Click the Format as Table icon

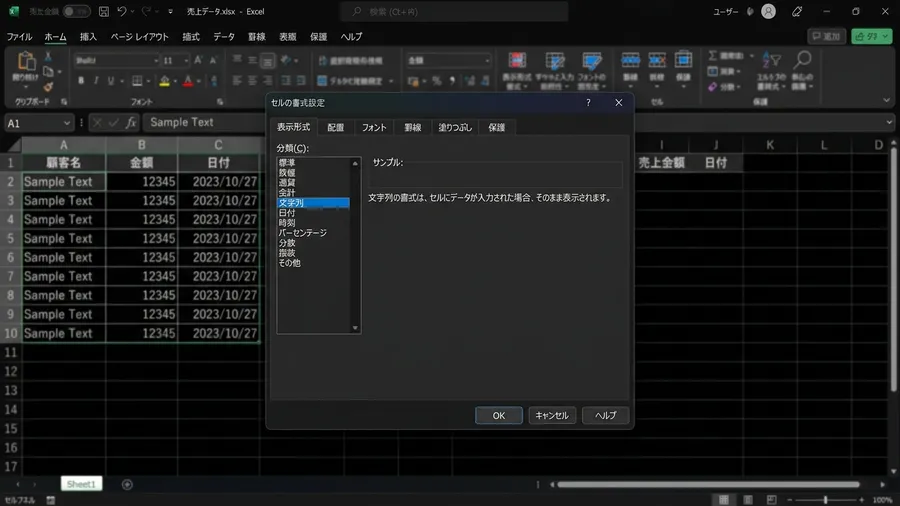(x=554, y=61)
